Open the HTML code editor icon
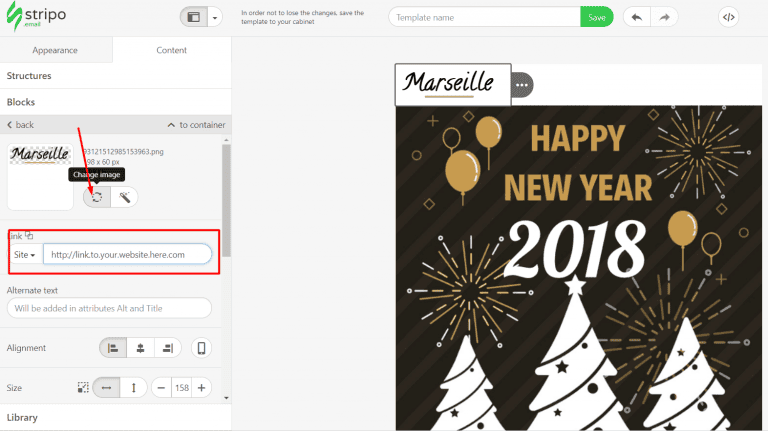Viewport: 768px width, 431px height. (729, 17)
